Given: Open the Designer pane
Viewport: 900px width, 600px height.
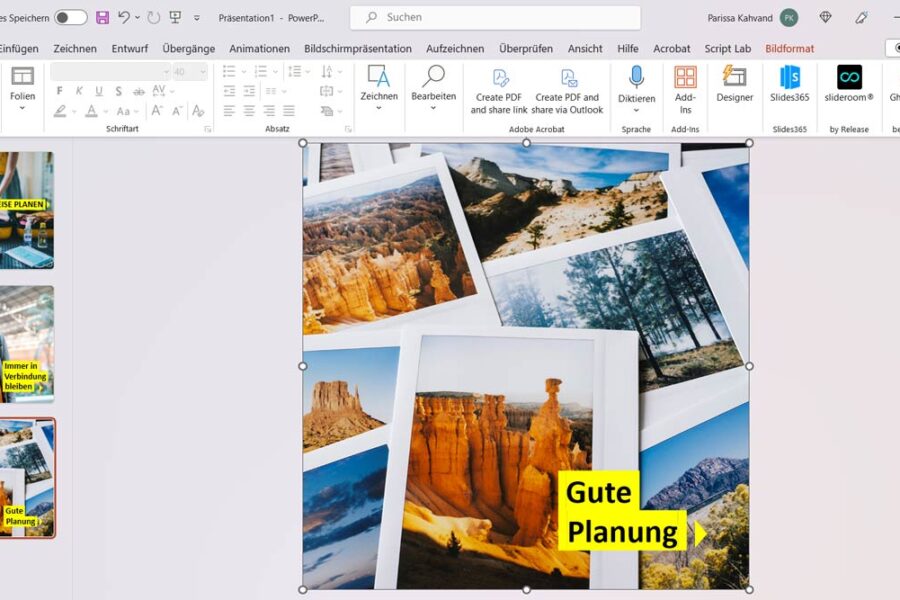Looking at the screenshot, I should point(734,85).
